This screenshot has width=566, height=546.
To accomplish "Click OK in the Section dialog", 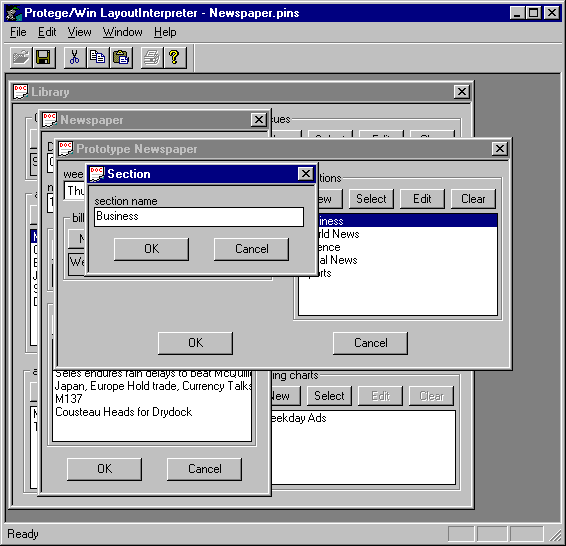I will click(x=151, y=249).
